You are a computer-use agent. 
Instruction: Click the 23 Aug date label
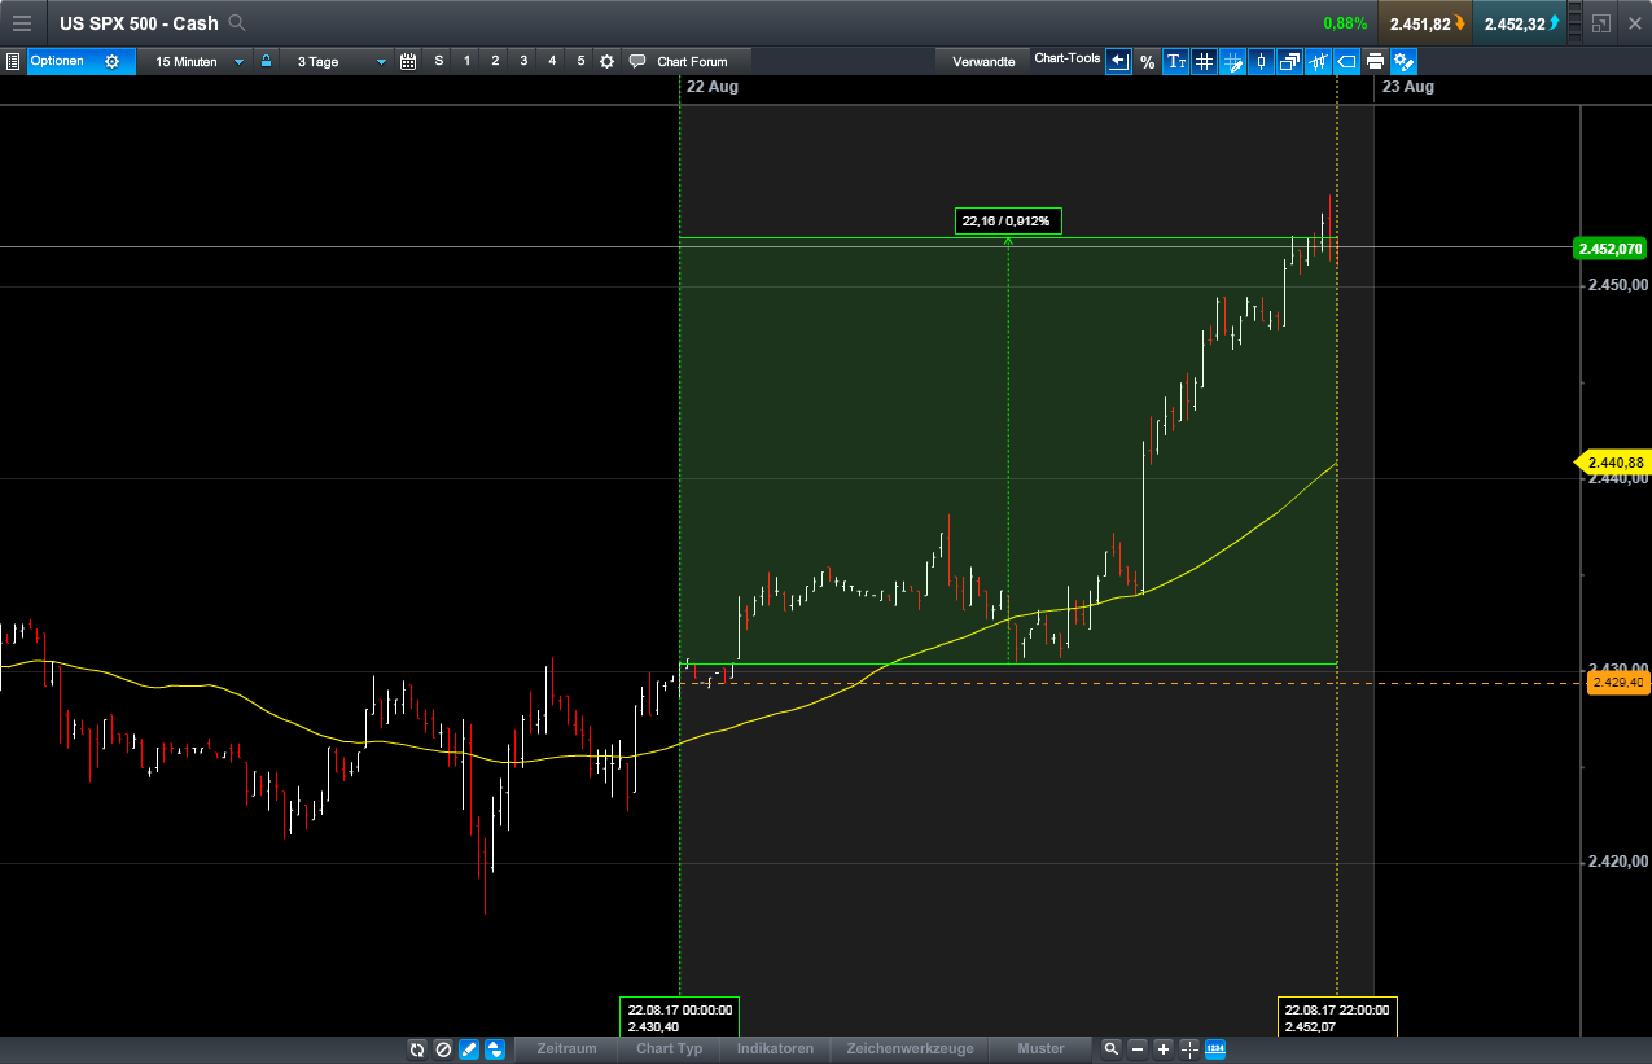(1408, 87)
